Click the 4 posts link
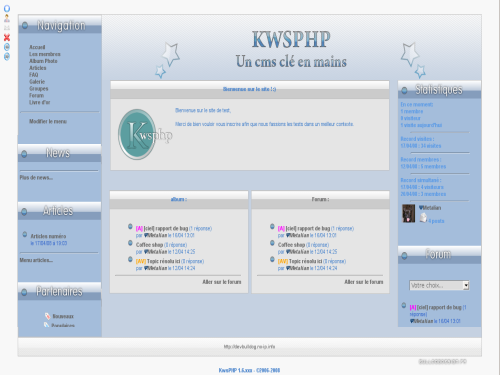The height and width of the screenshot is (375, 500). coord(436,221)
